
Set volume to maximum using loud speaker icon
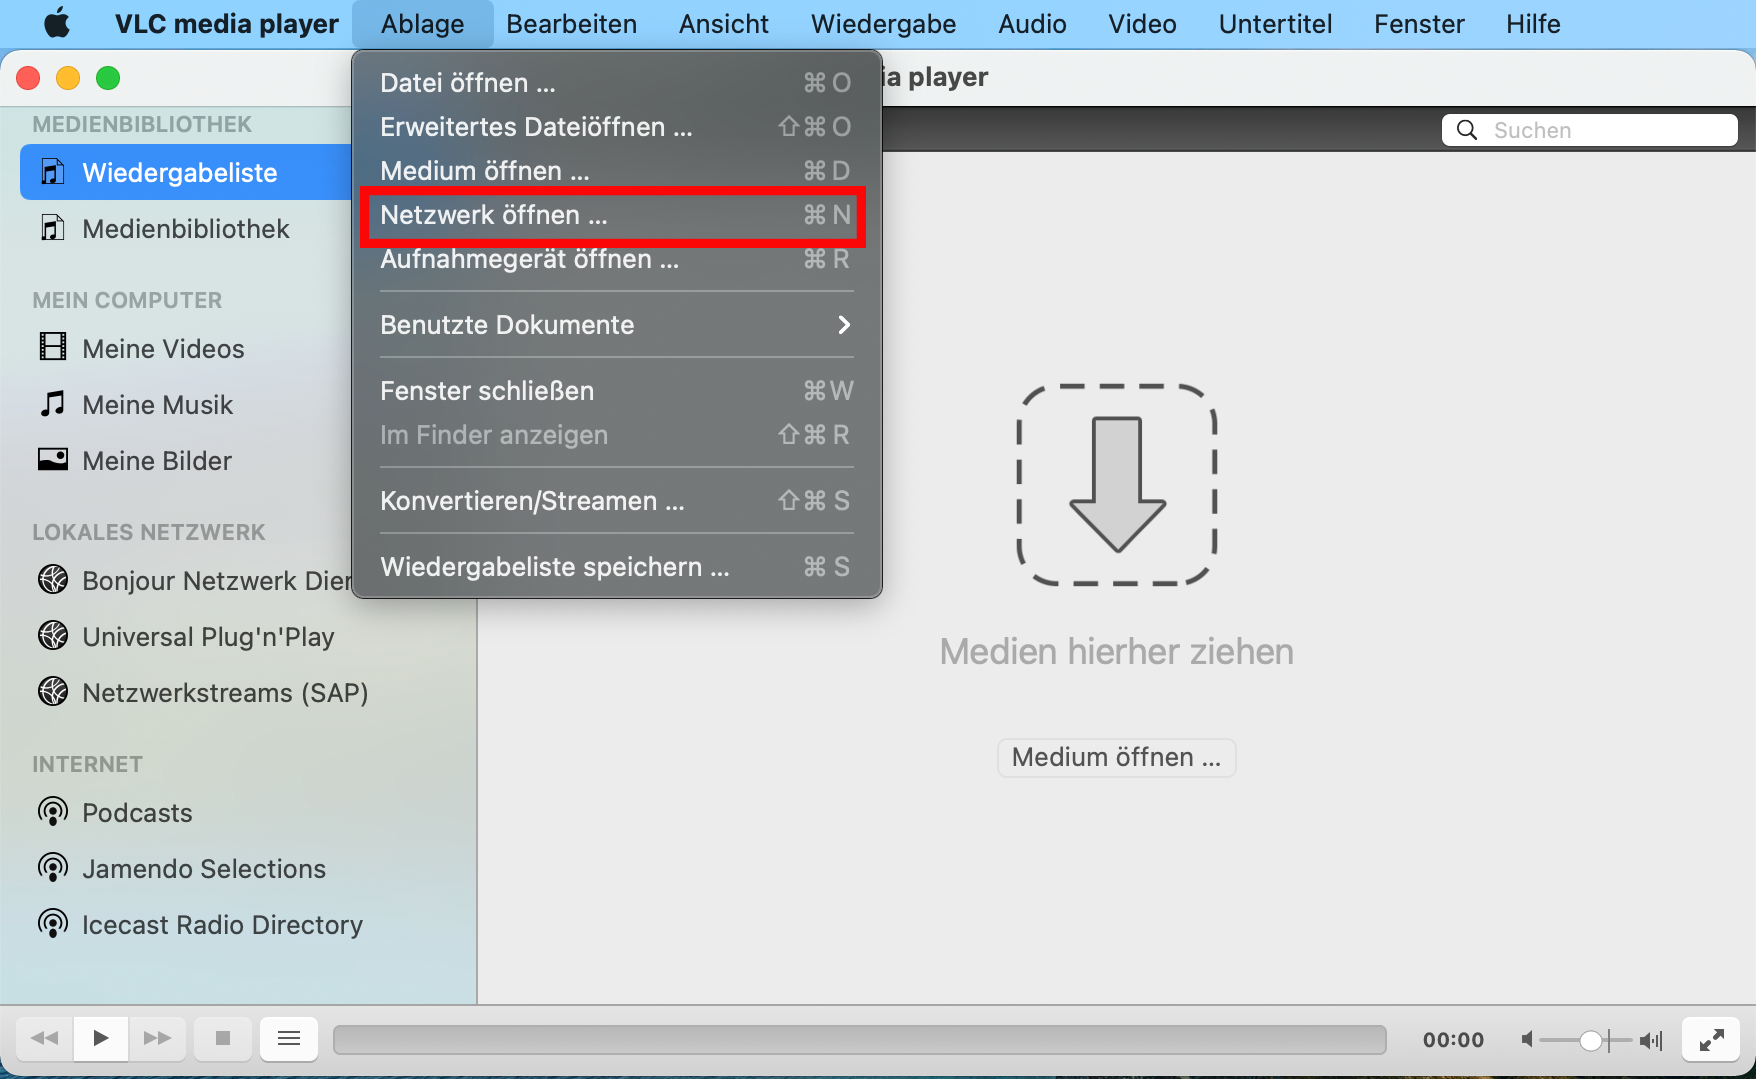pyautogui.click(x=1651, y=1040)
